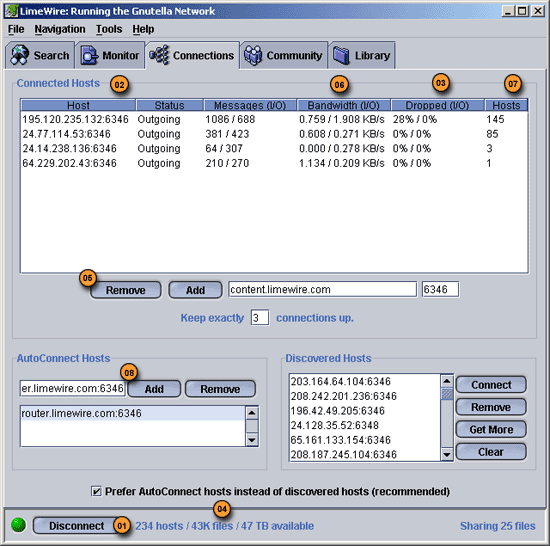Click Discovered Hosts scroll up arrow
This screenshot has height=546, width=550.
(x=447, y=381)
